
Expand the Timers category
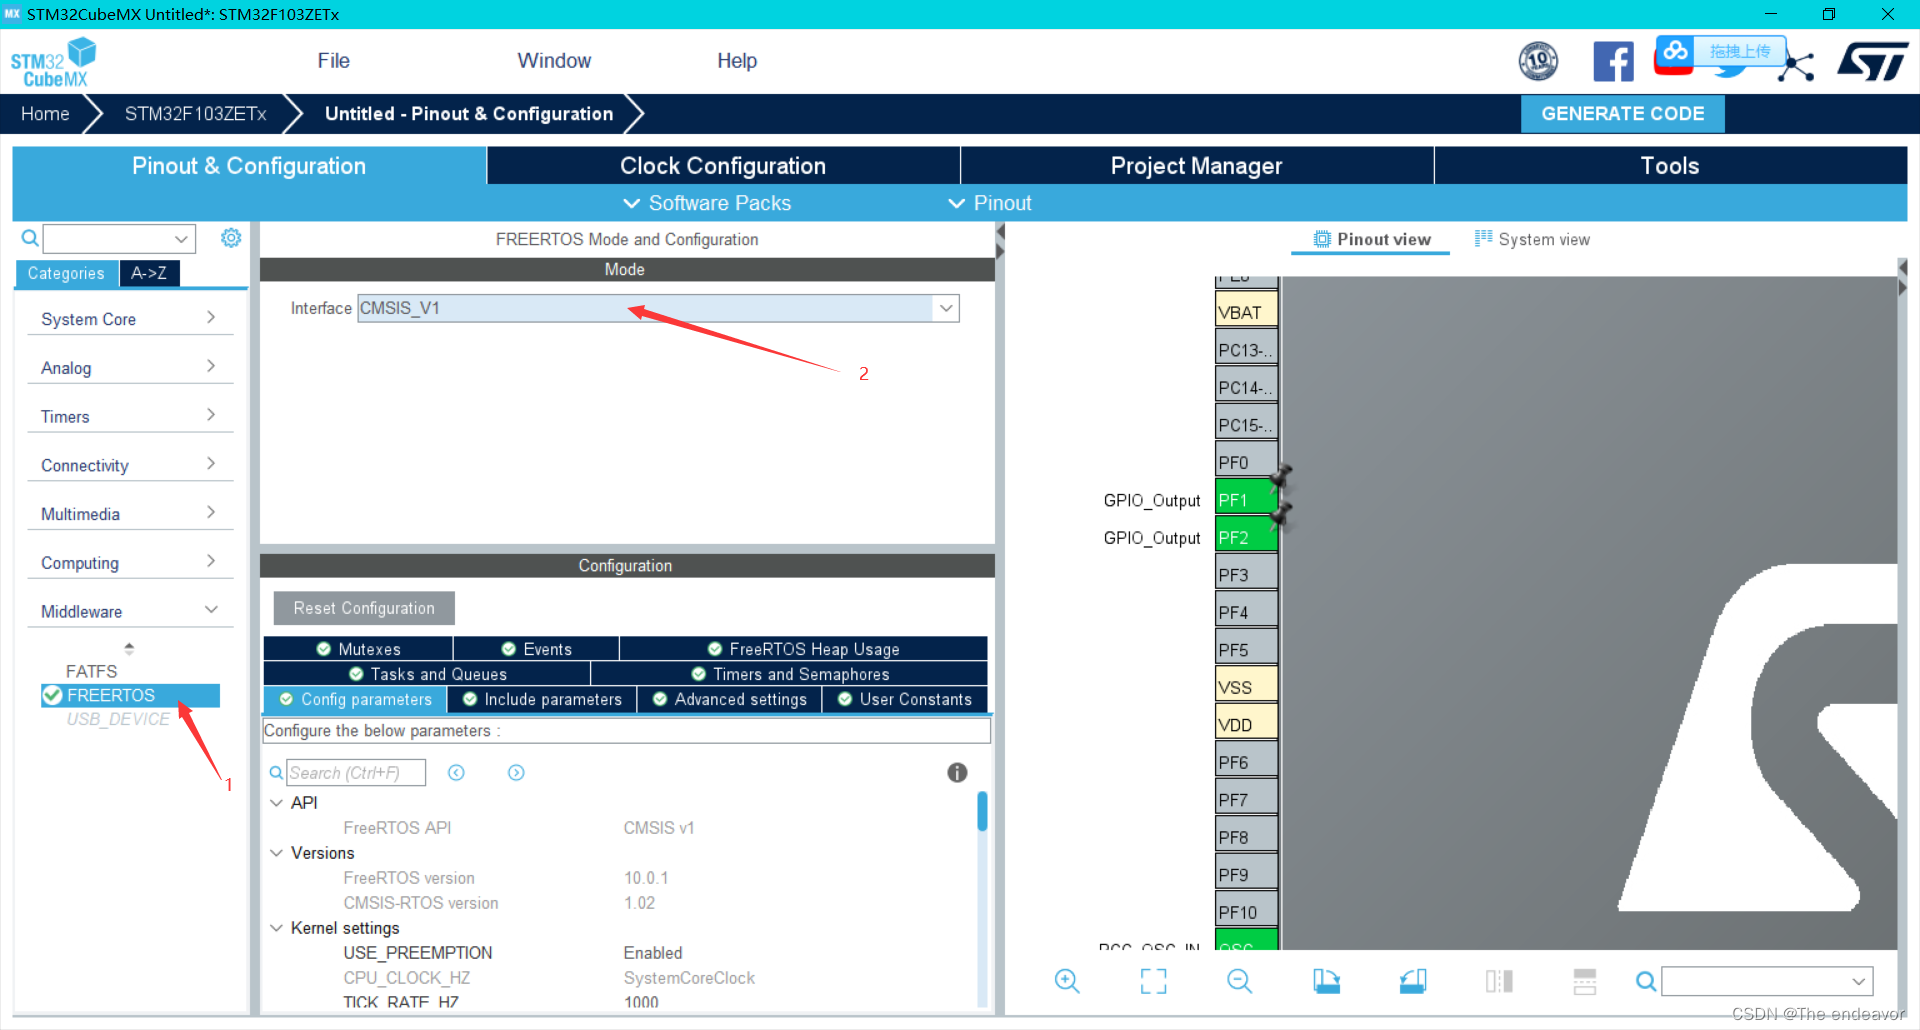(x=129, y=416)
